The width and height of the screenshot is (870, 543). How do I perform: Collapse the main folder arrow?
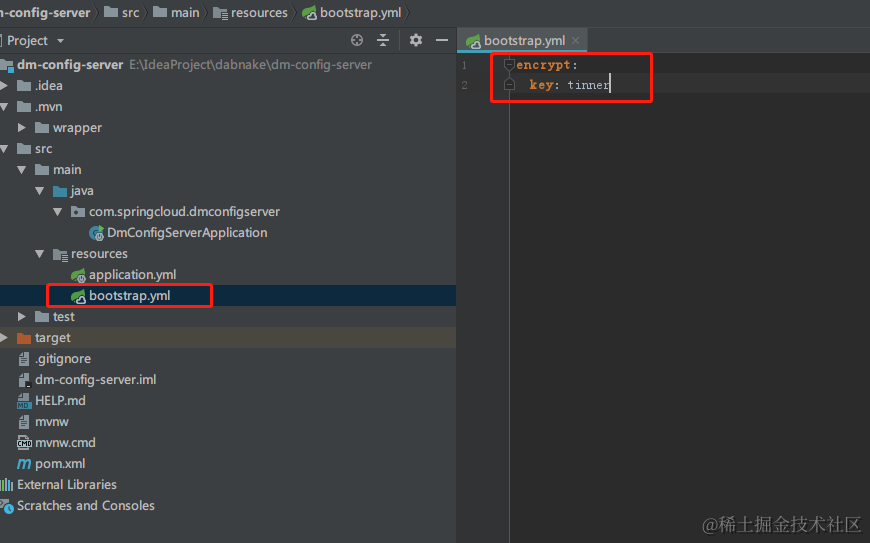click(22, 170)
